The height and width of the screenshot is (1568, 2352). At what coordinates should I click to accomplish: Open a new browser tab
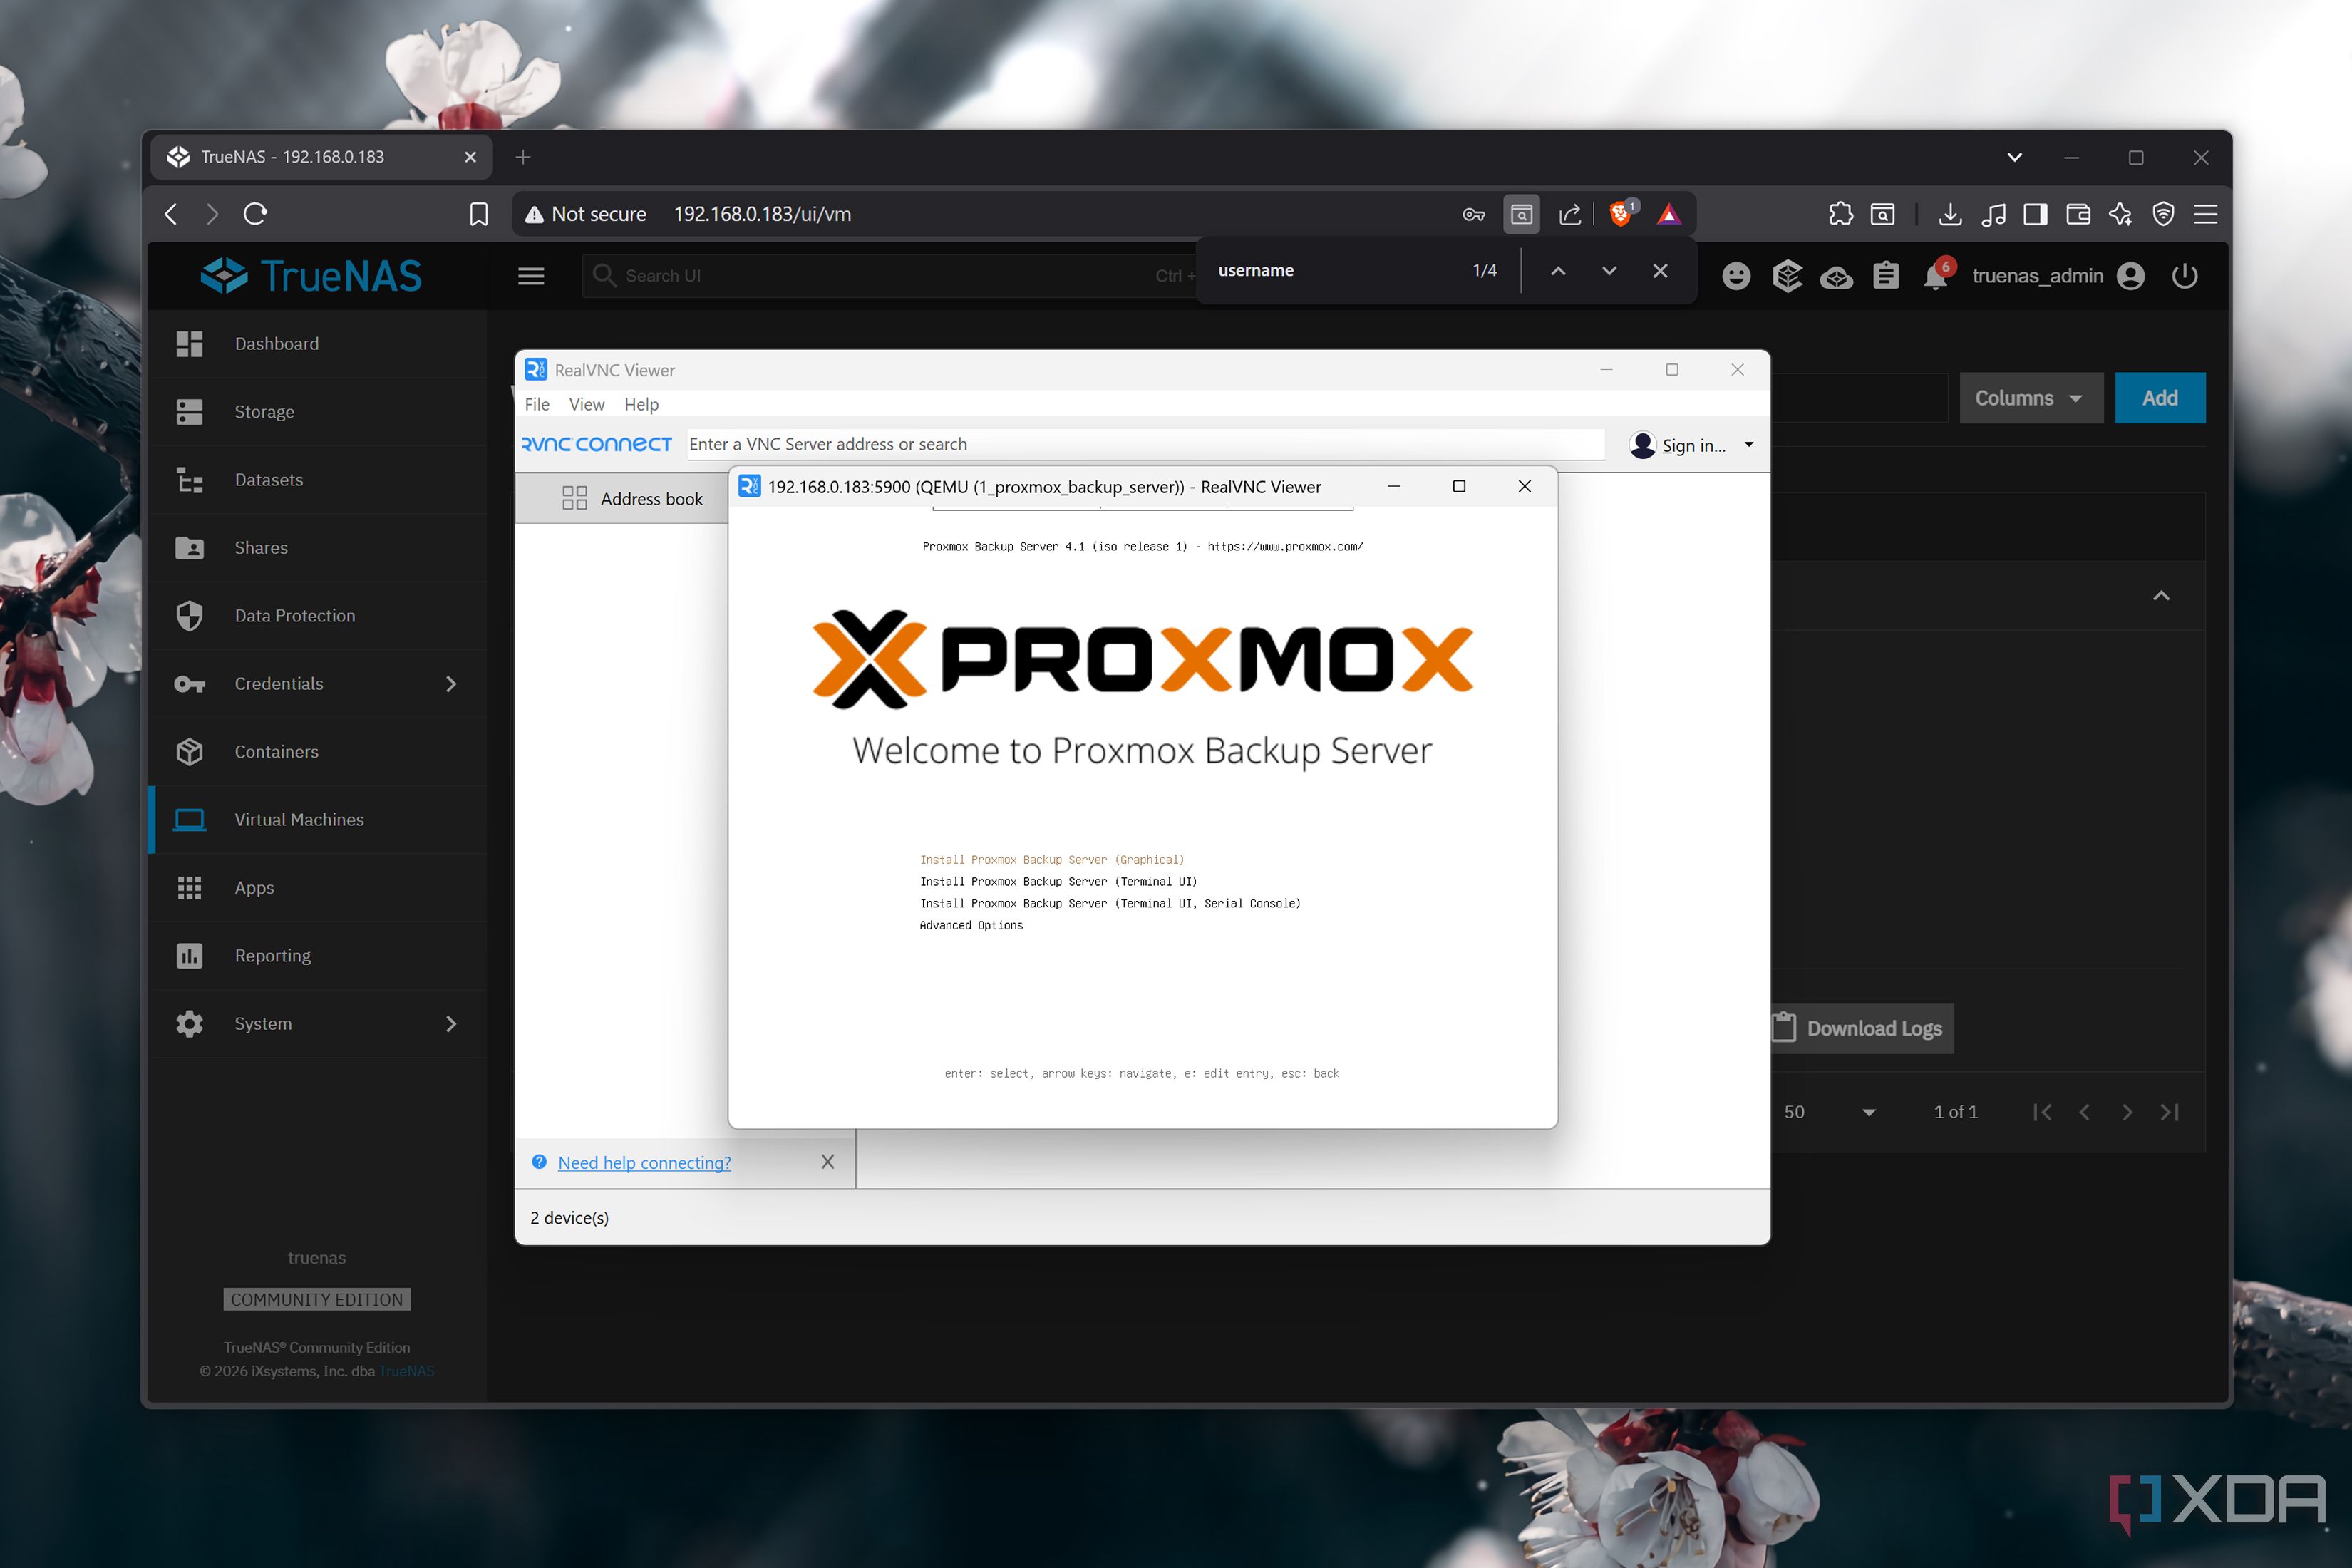tap(523, 157)
